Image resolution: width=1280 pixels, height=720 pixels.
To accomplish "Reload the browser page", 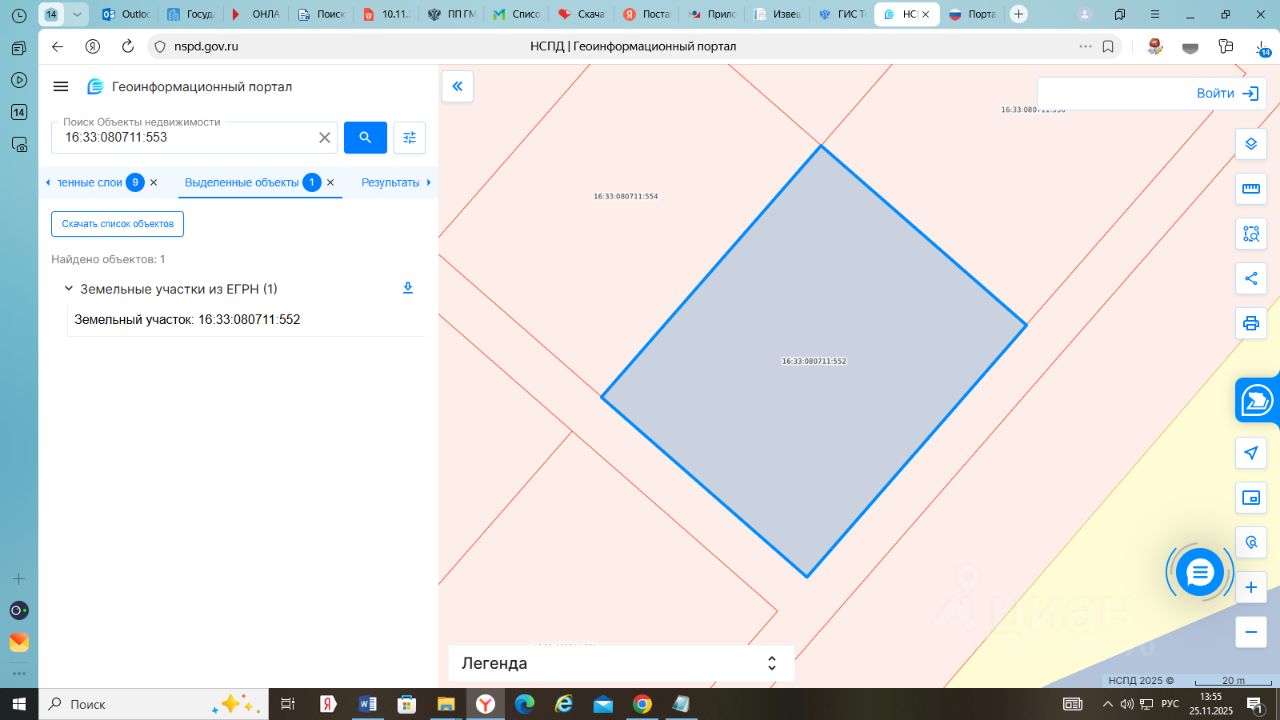I will 127,46.
